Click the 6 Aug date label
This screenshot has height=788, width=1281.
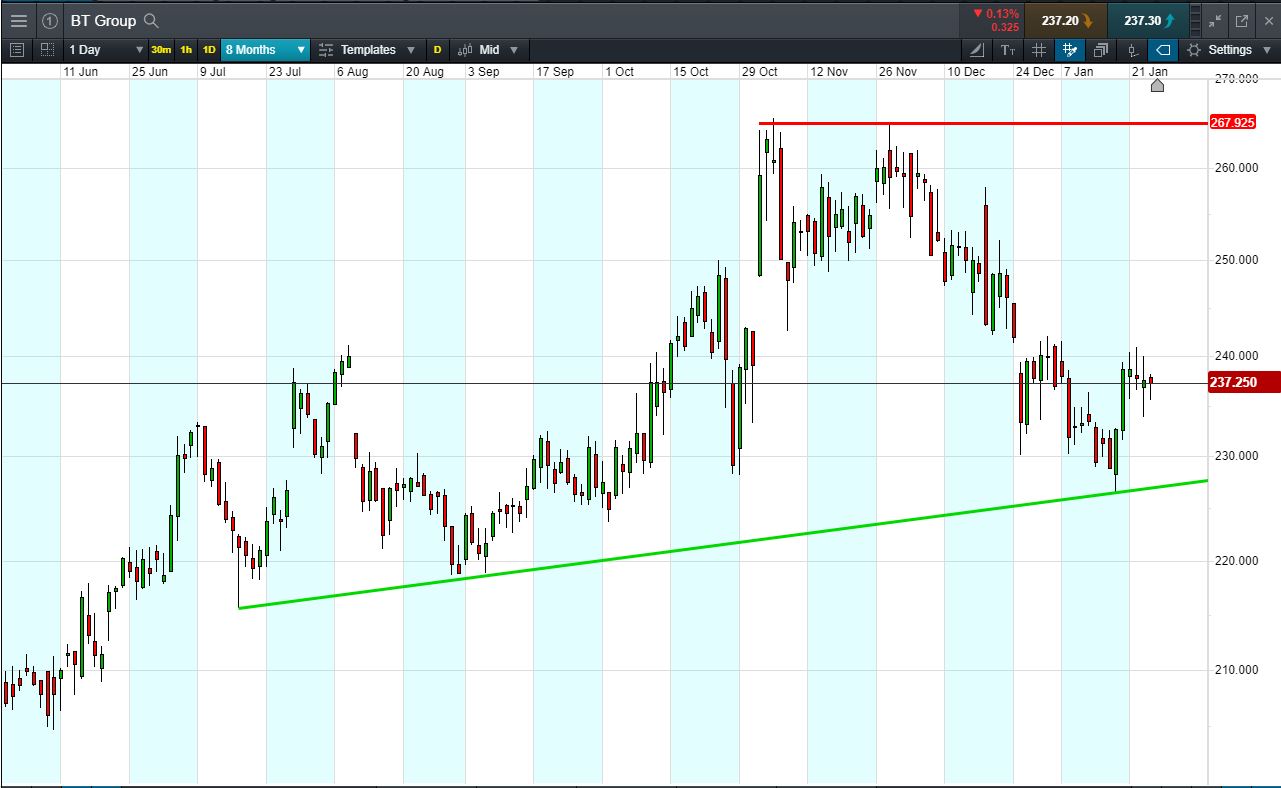pyautogui.click(x=352, y=72)
